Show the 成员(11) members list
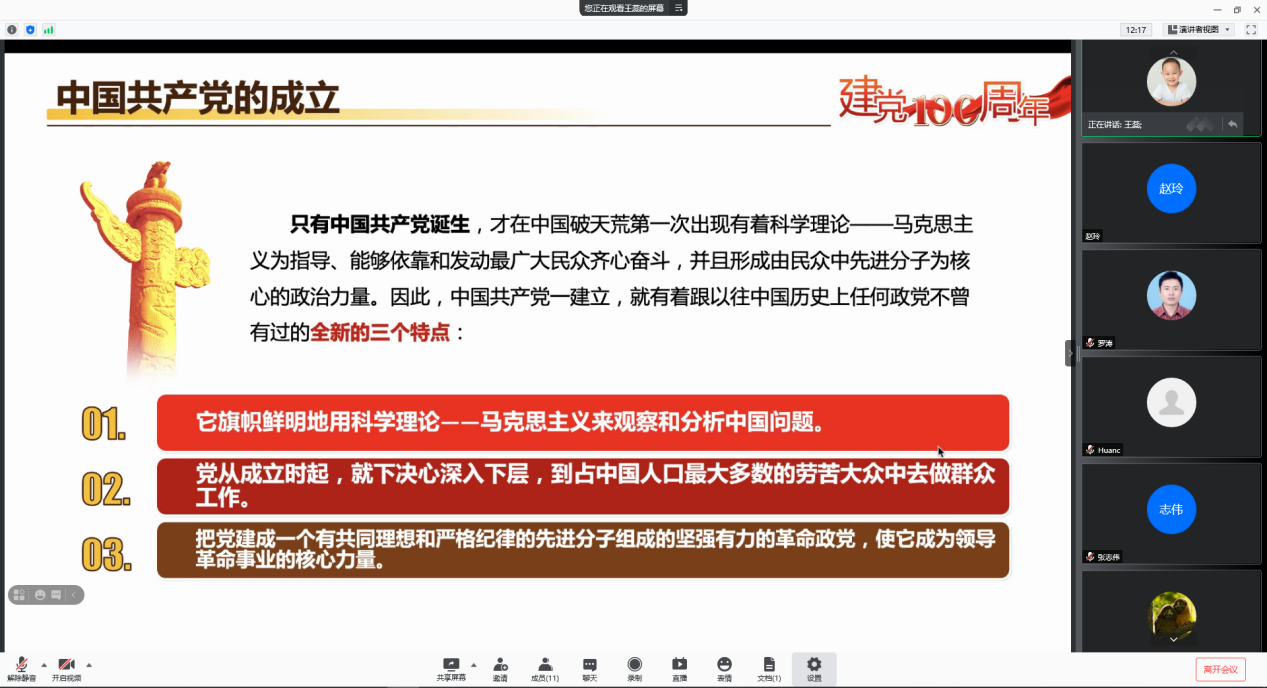This screenshot has height=688, width=1267. click(x=545, y=666)
